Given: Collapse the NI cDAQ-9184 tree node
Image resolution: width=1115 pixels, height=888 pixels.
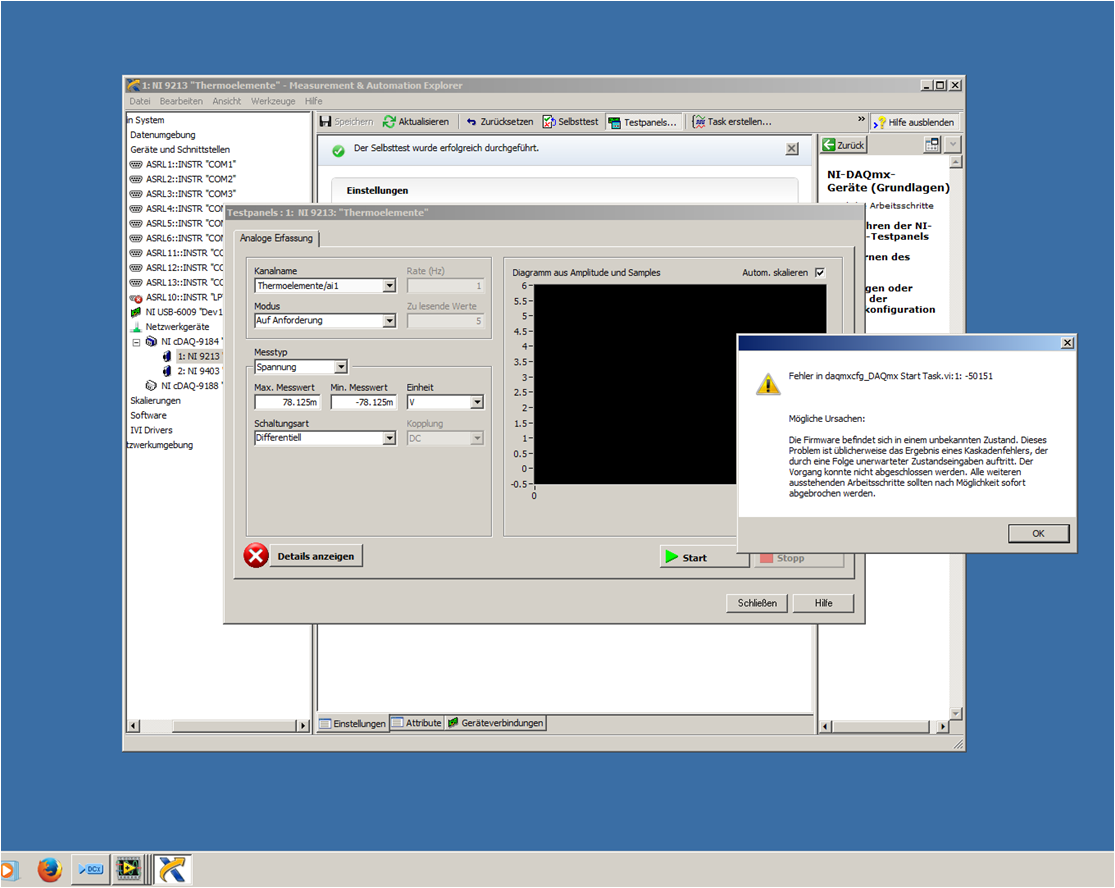Looking at the screenshot, I should point(135,341).
